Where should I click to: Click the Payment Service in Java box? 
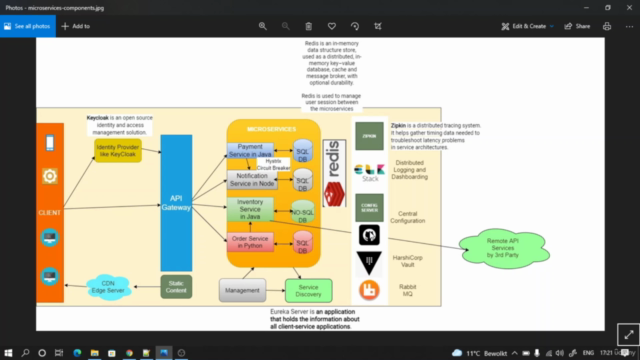[250, 151]
